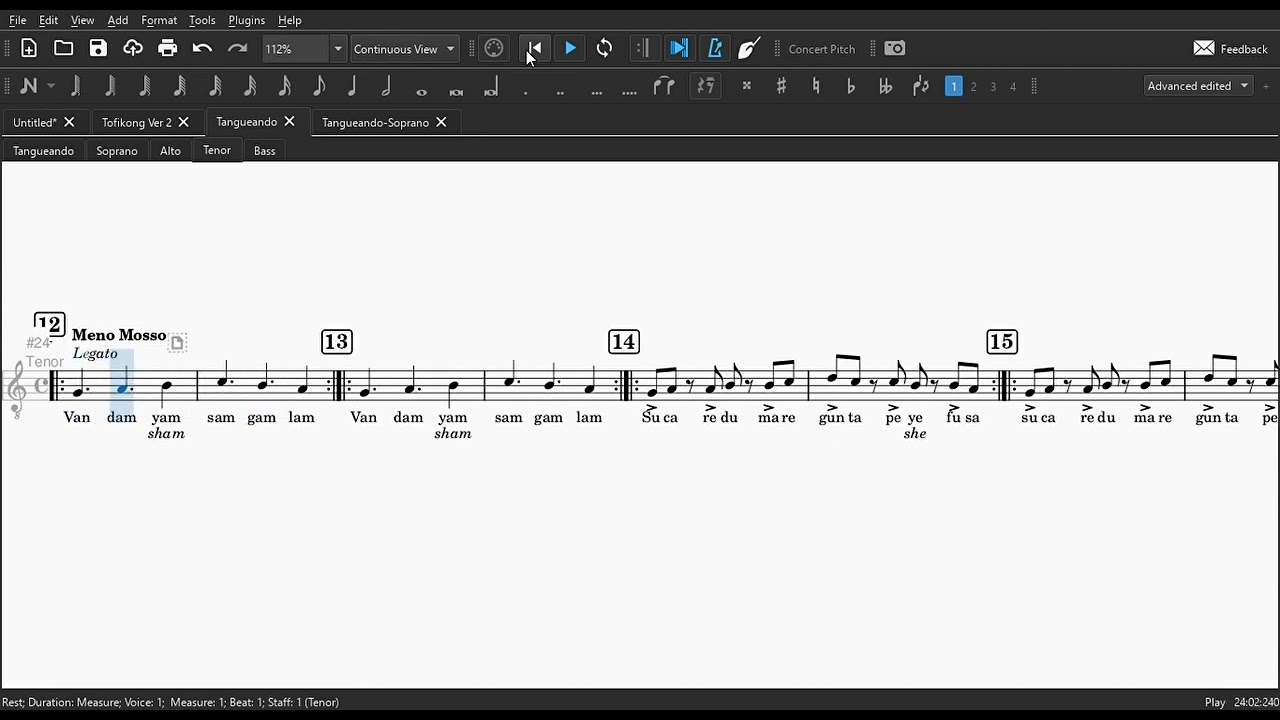The height and width of the screenshot is (720, 1280).
Task: Switch to the Bass part tab
Action: [265, 151]
